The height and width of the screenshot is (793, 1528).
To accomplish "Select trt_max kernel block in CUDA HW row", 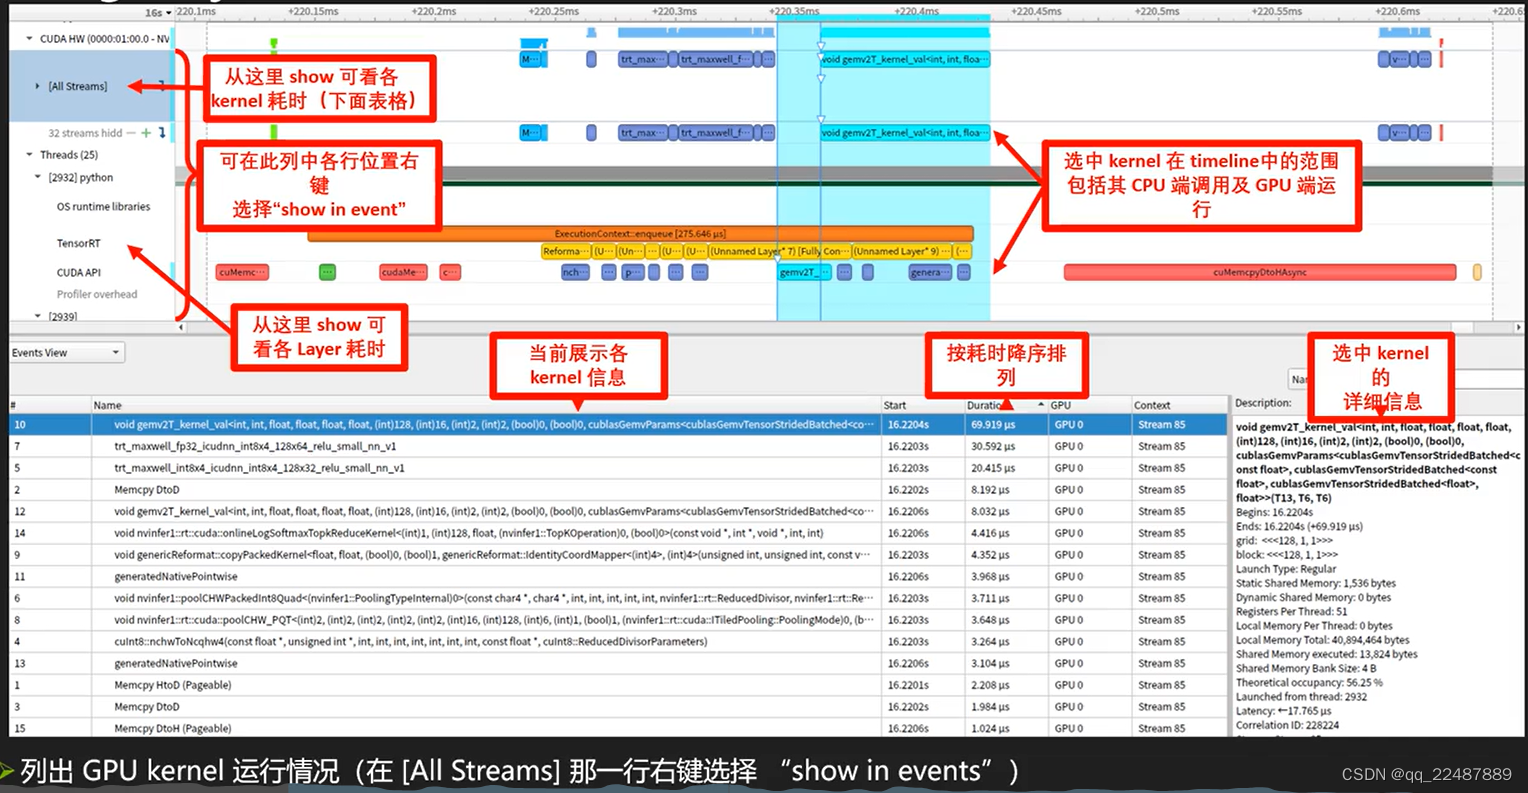I will pyautogui.click(x=642, y=59).
